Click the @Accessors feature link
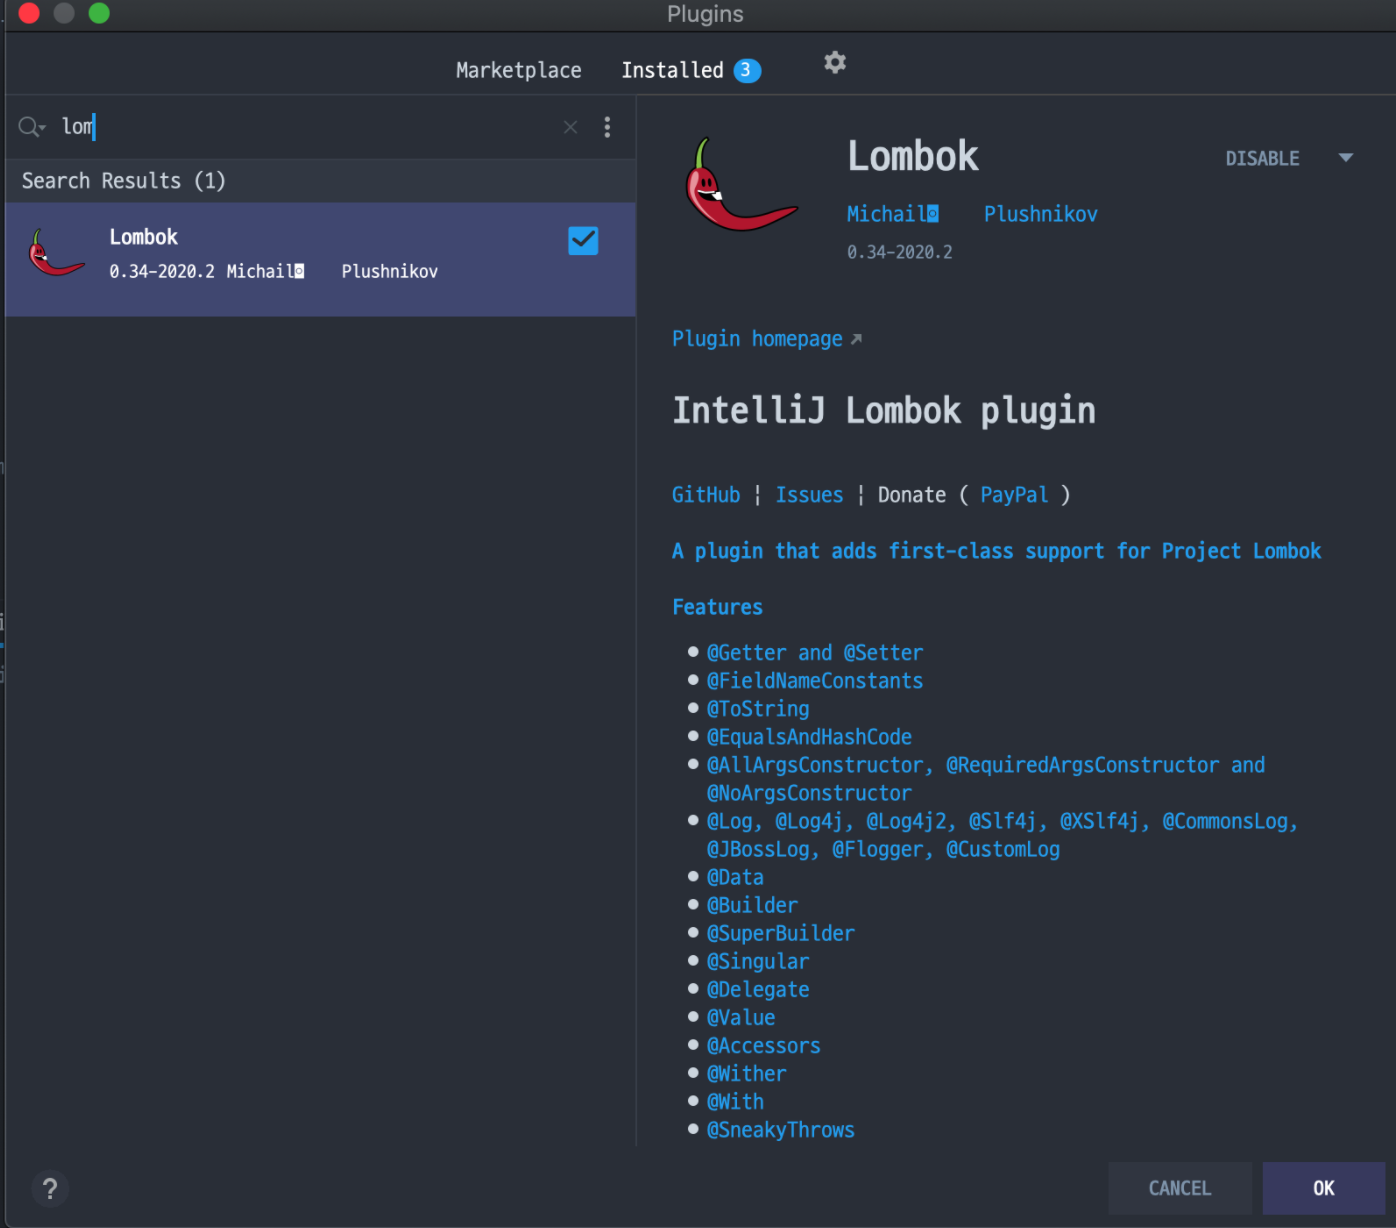Viewport: 1396px width, 1228px height. tap(764, 1045)
